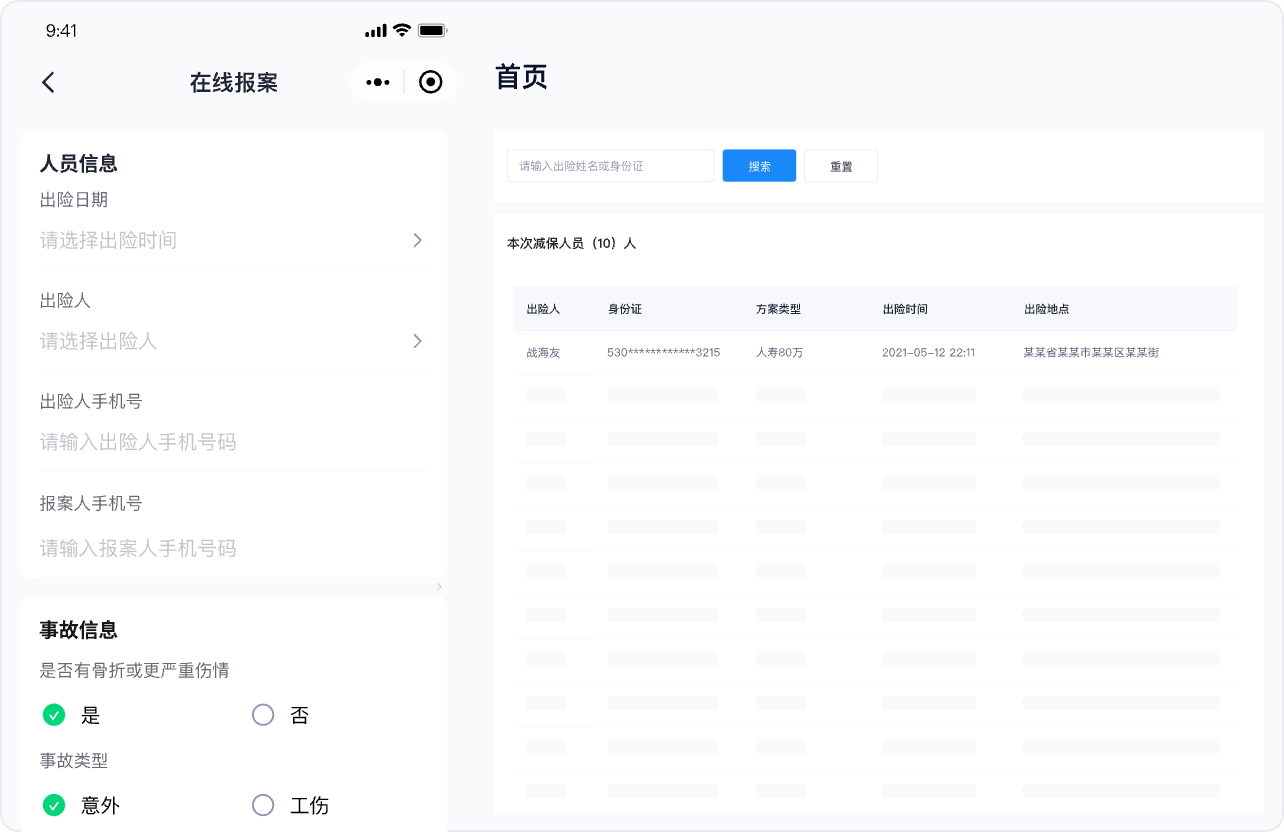Viewport: 1284px width, 832px height.
Task: Click the small chevron below 报案人手机号
Action: tap(439, 587)
